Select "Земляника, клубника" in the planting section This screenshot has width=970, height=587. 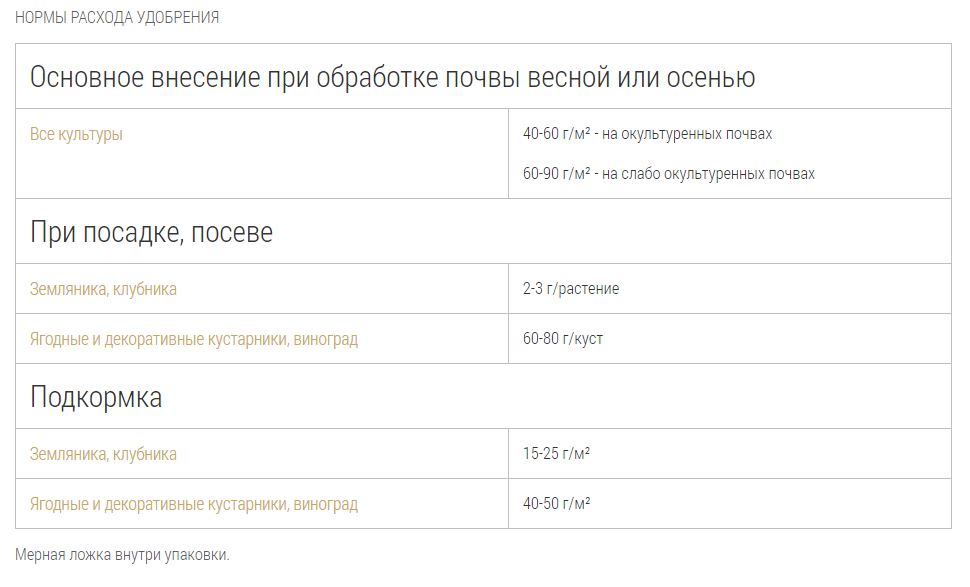(103, 289)
